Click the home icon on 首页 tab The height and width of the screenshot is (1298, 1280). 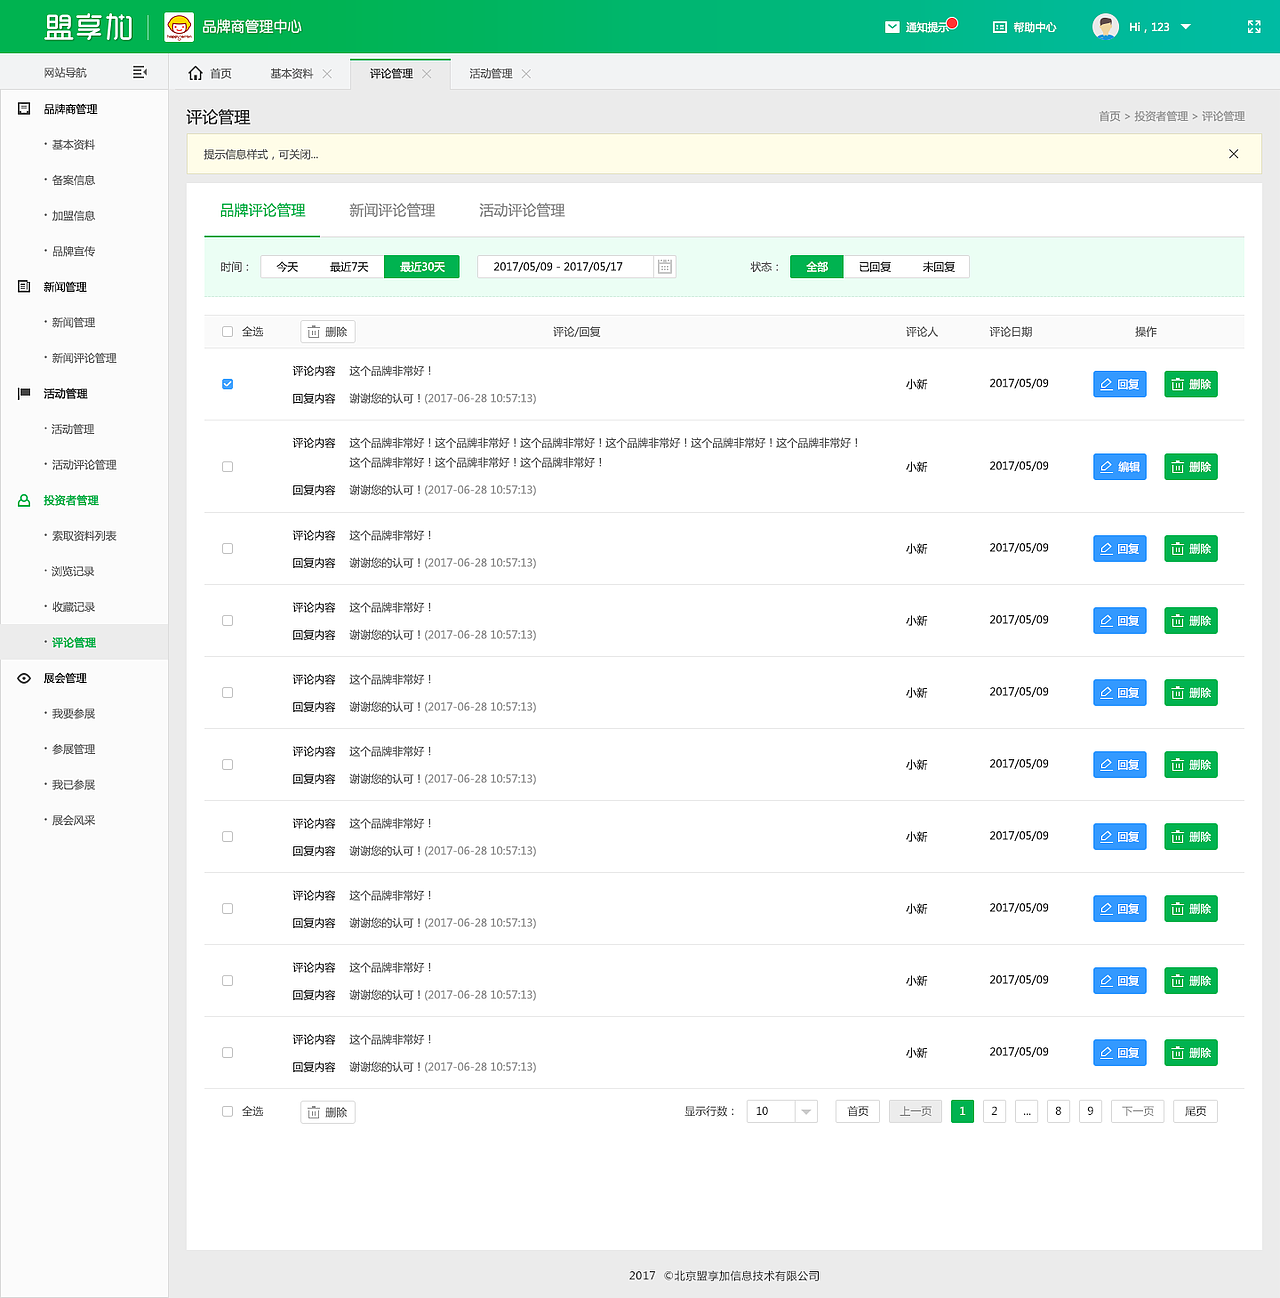click(196, 73)
